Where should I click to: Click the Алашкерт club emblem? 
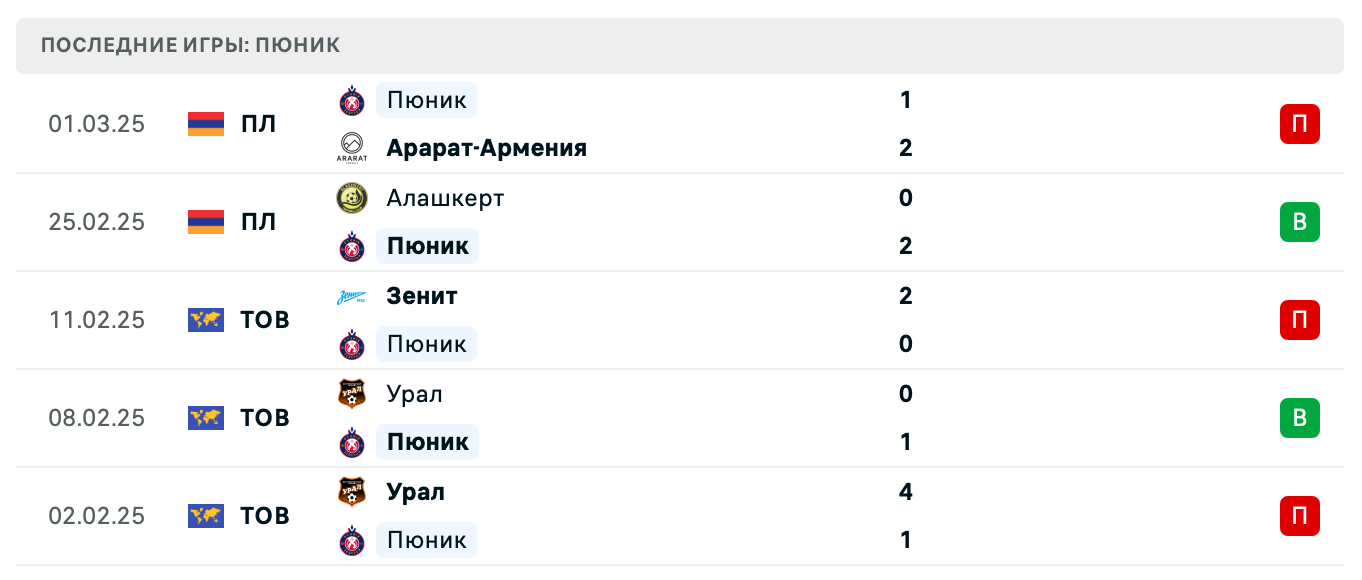tap(351, 198)
